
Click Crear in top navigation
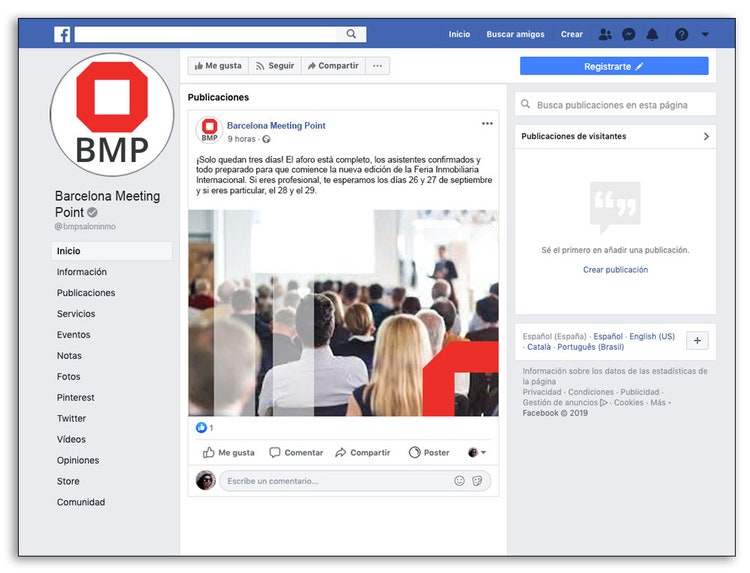tap(572, 34)
